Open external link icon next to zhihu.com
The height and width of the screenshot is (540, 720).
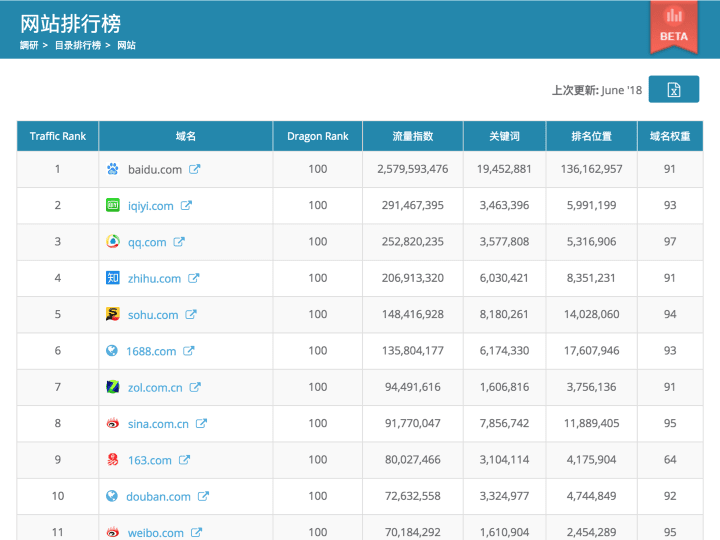click(193, 278)
